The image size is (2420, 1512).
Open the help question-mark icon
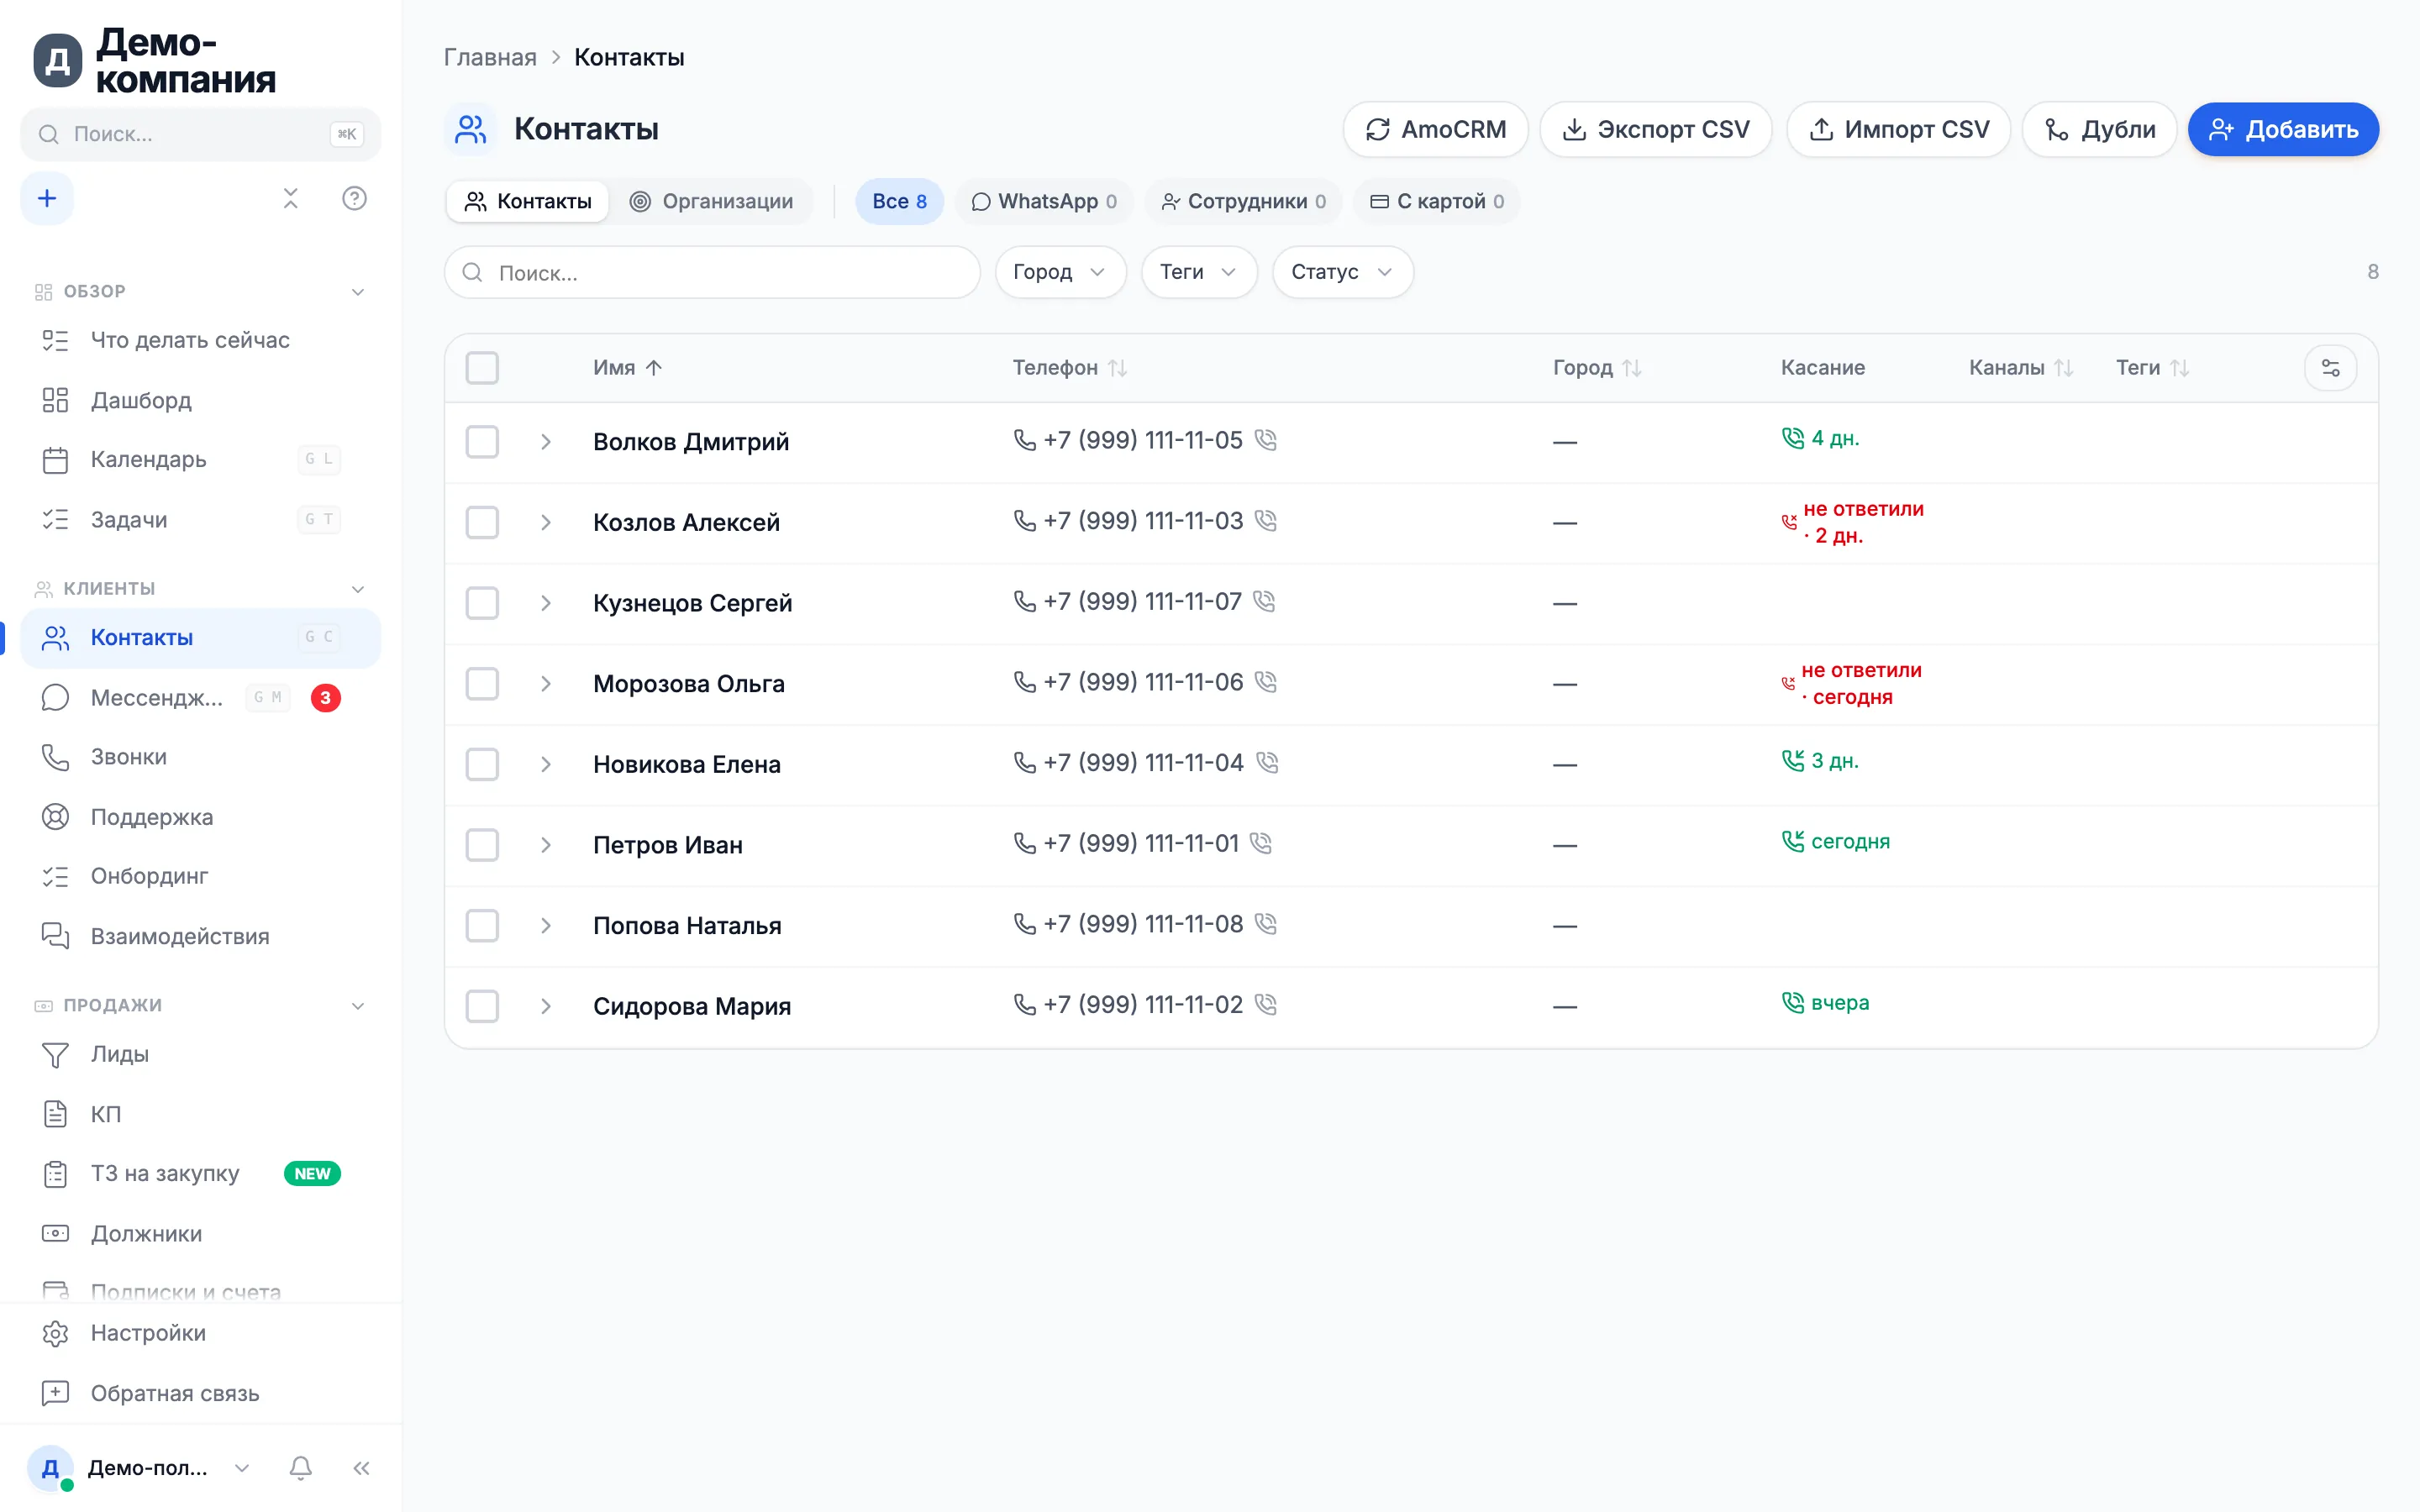[354, 198]
